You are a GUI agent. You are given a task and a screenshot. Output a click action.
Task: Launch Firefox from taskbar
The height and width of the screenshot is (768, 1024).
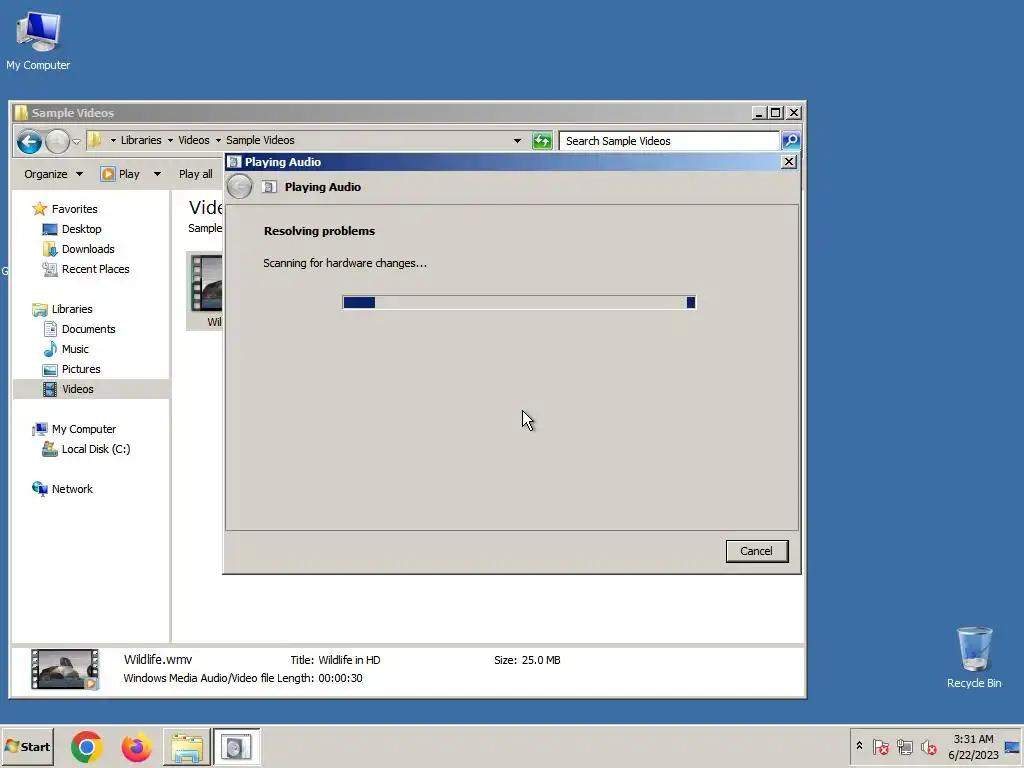point(136,747)
